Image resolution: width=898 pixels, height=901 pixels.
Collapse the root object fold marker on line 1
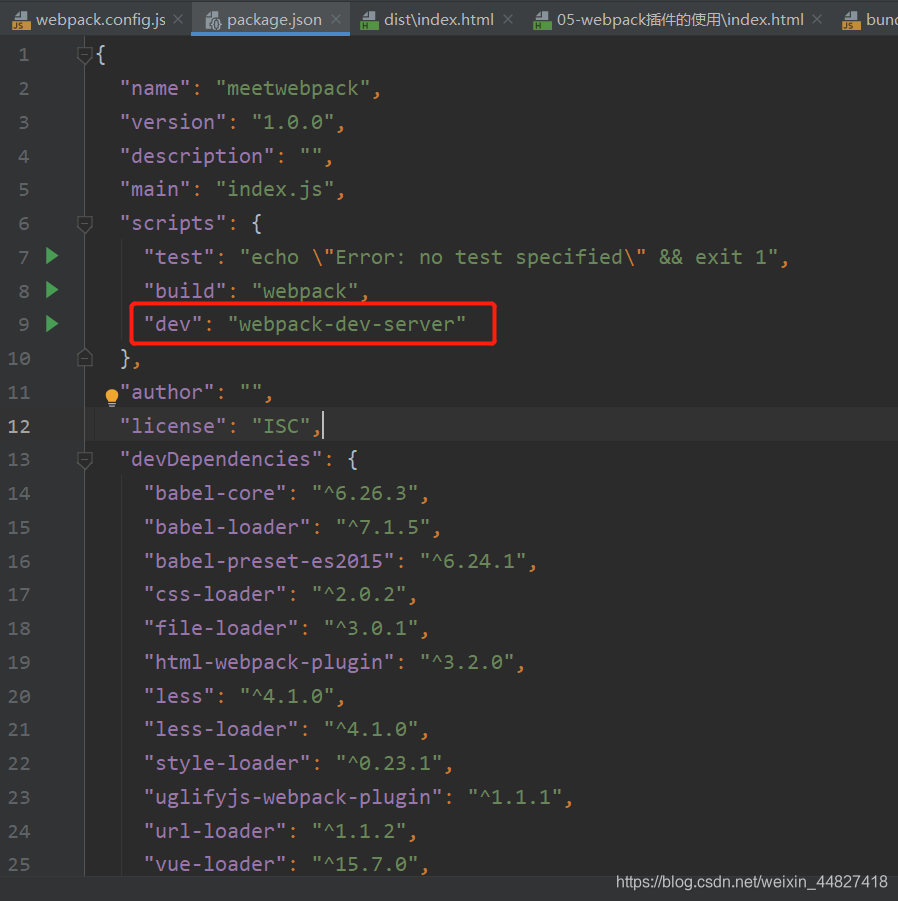pos(84,55)
